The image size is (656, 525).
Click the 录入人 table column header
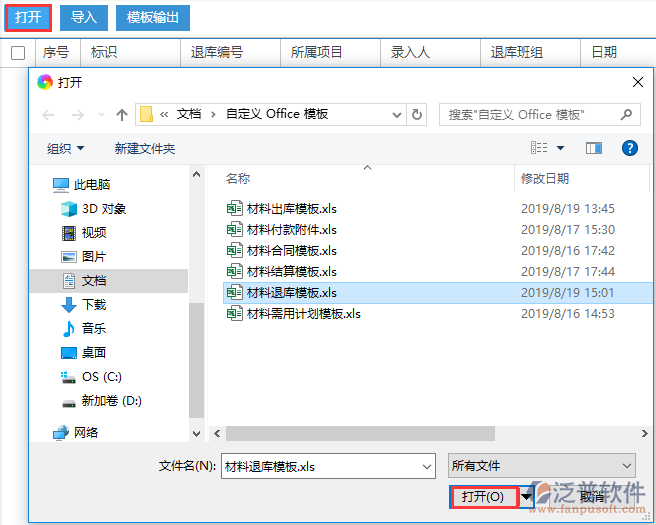(410, 52)
